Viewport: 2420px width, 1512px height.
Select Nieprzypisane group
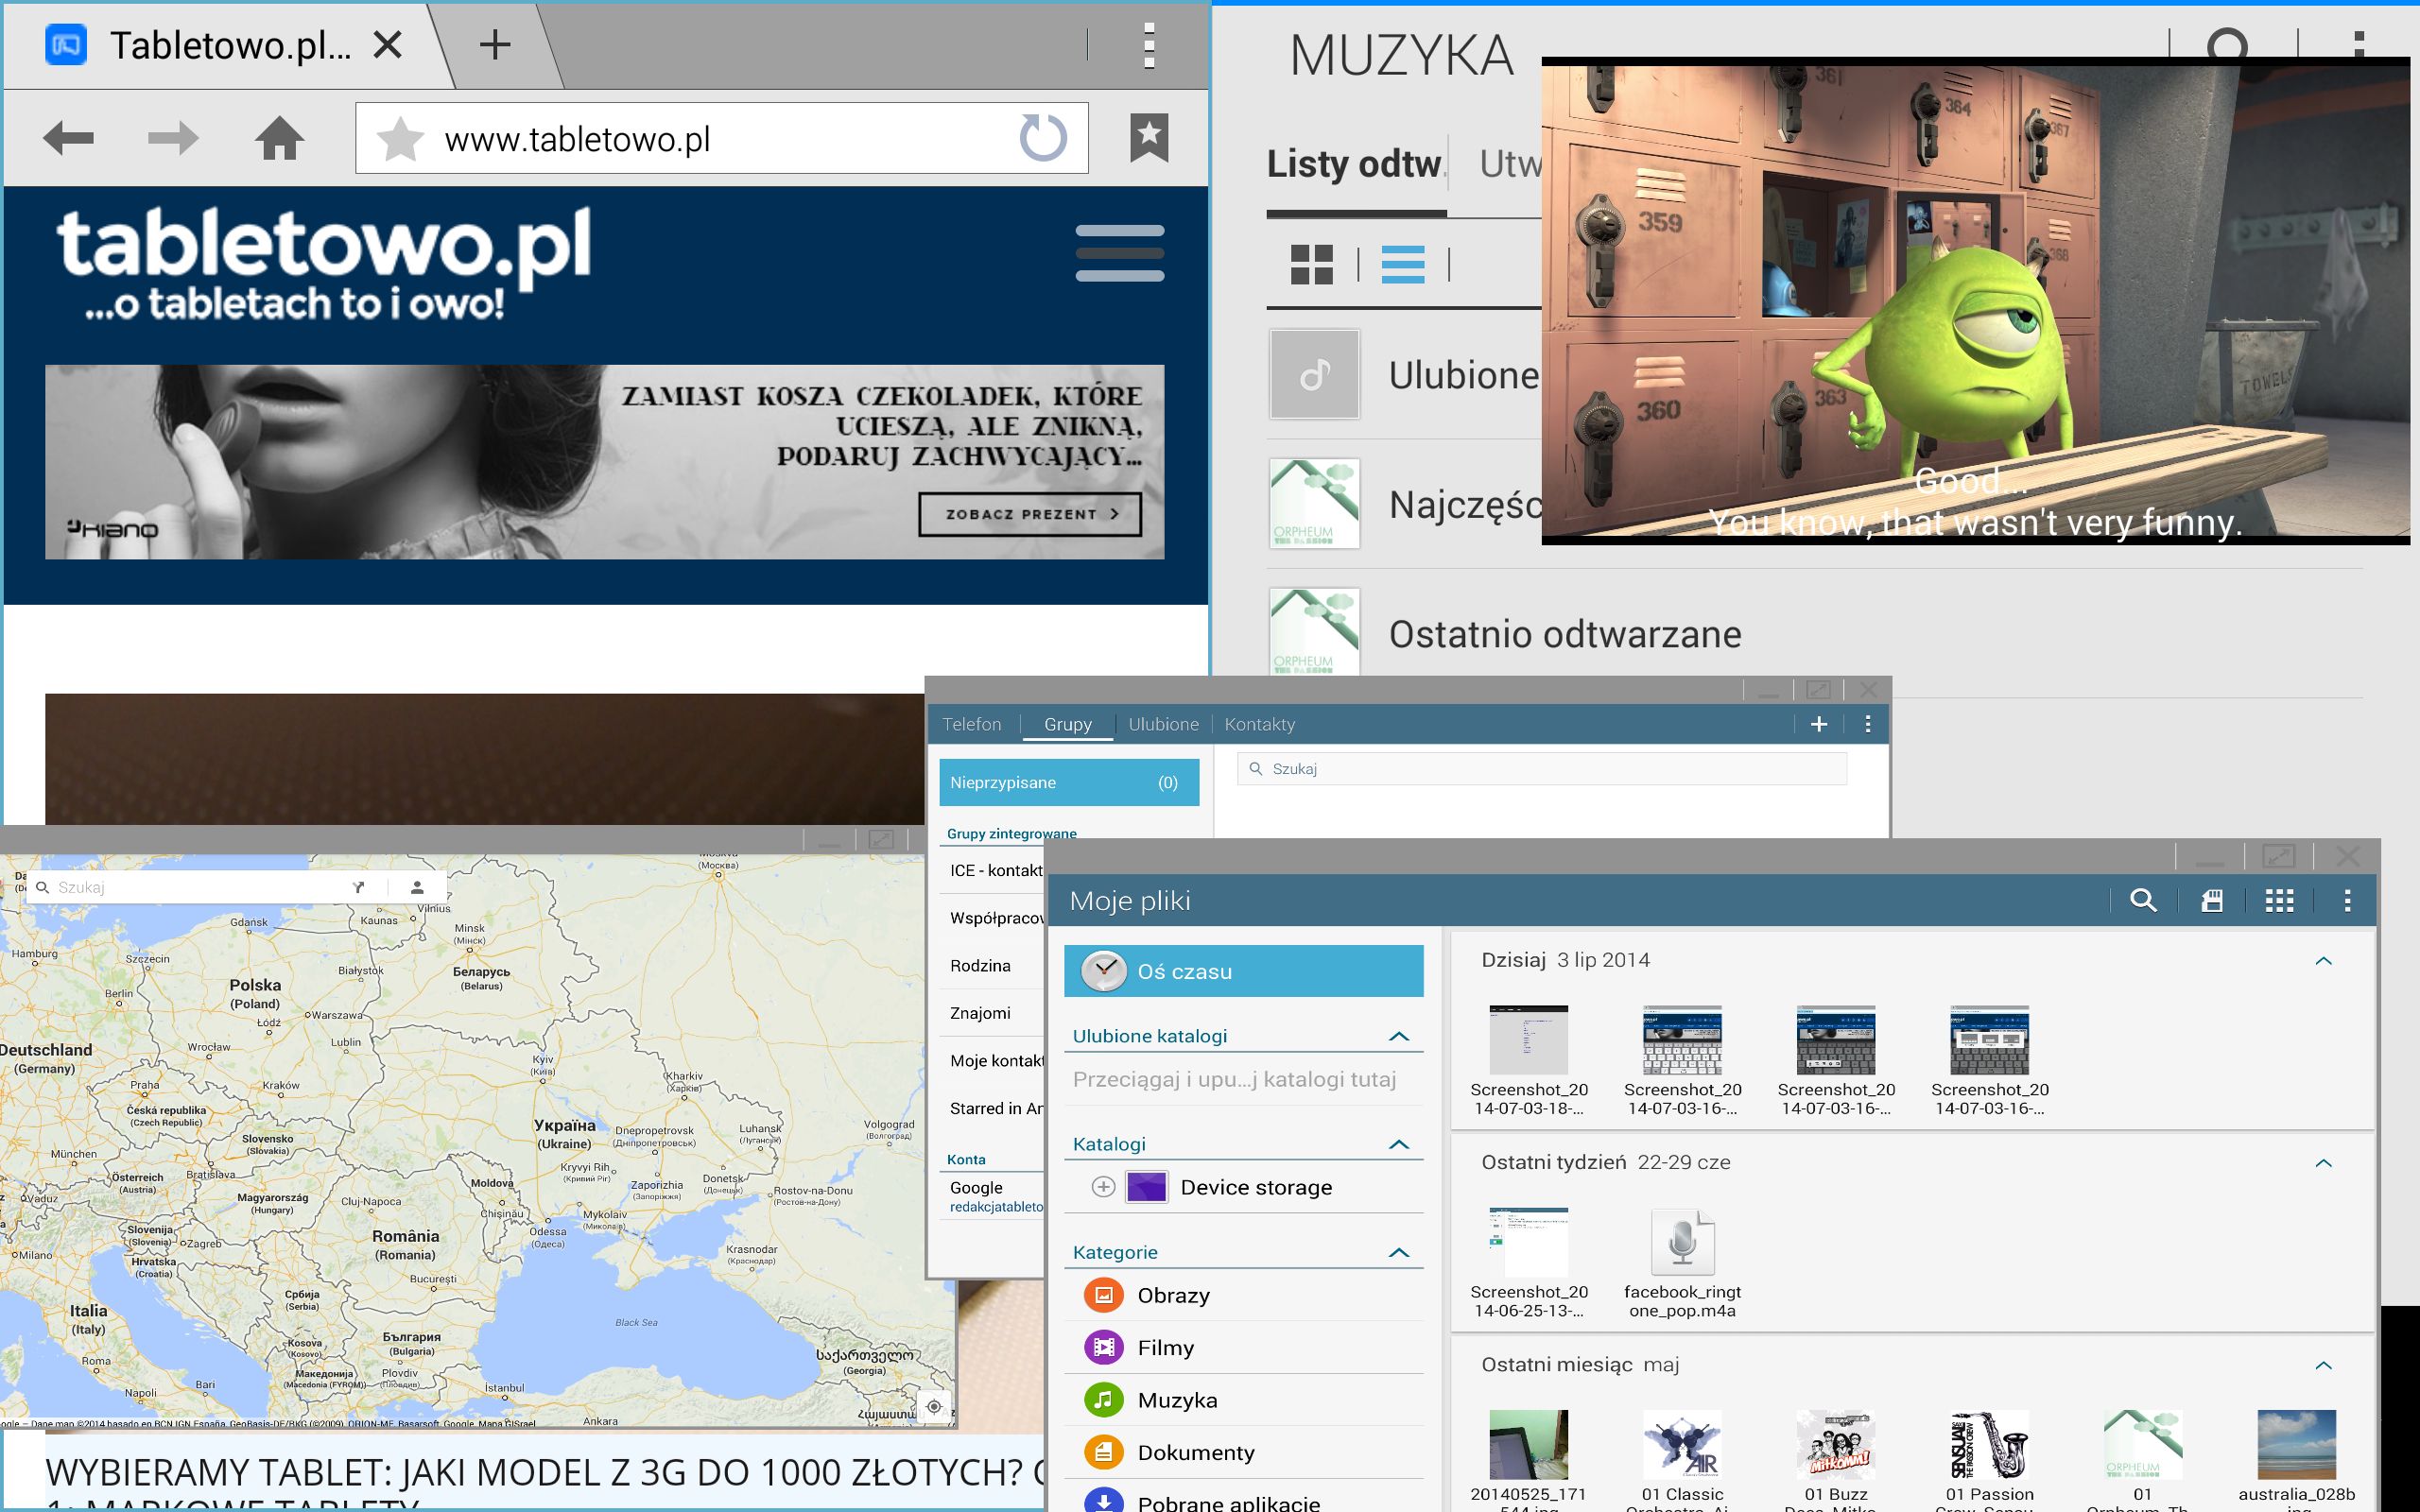pos(1069,782)
